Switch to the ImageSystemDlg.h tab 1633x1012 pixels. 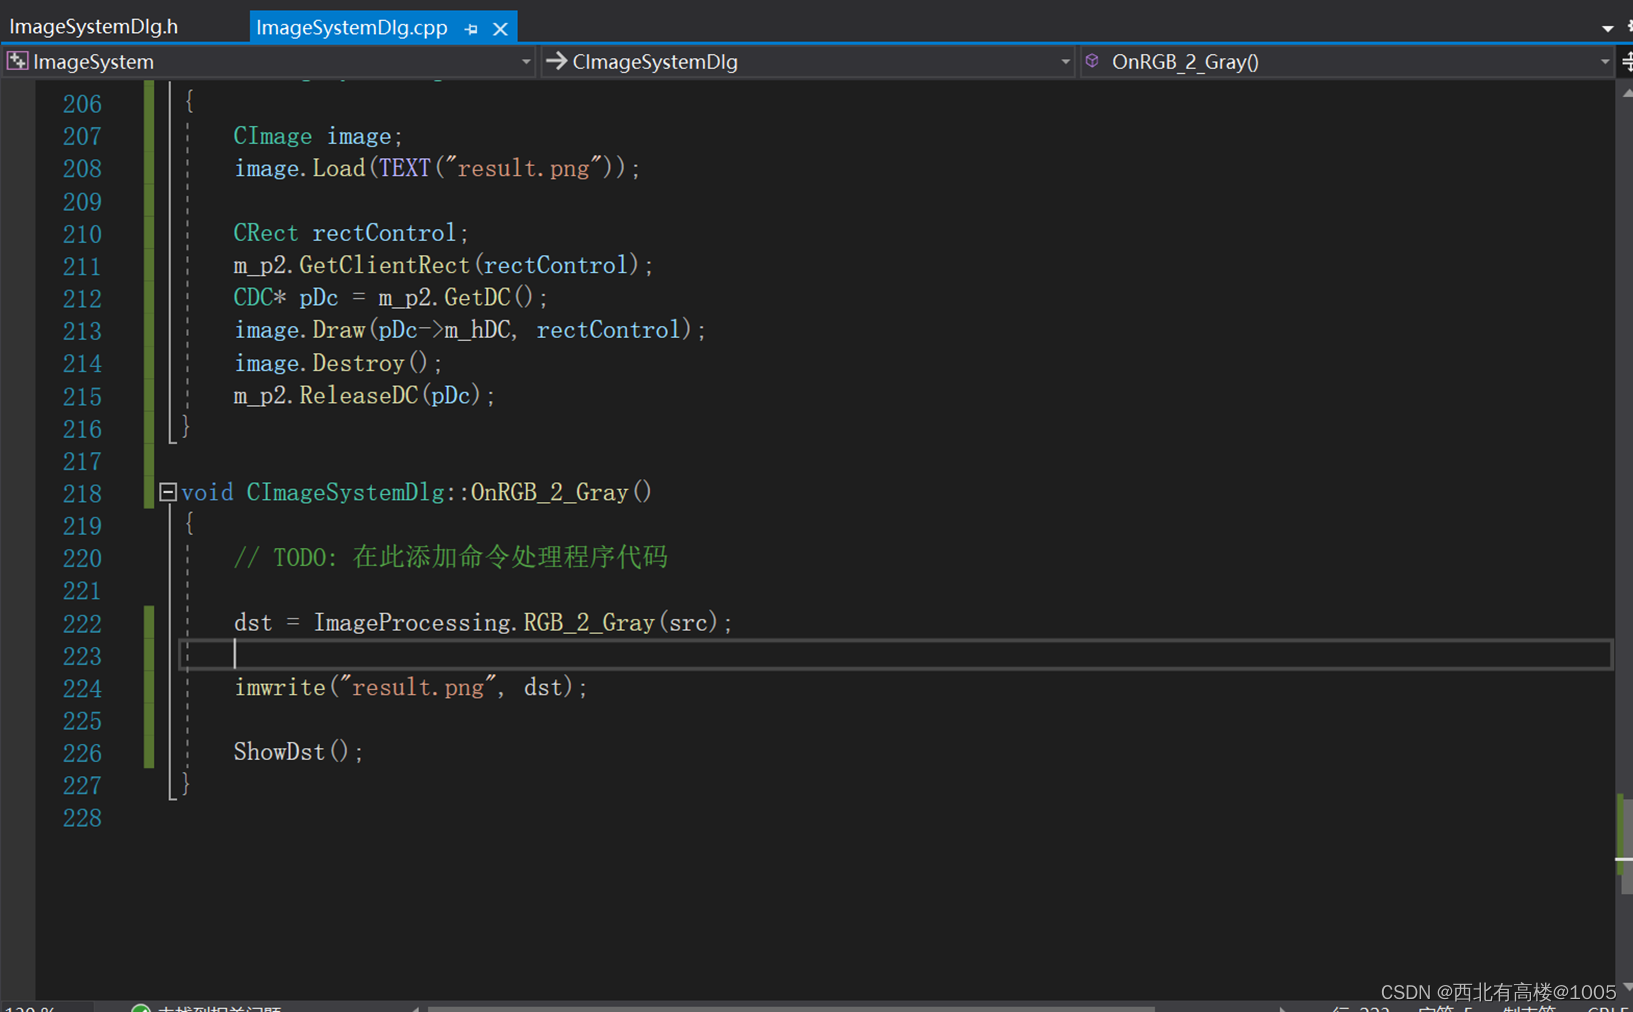(x=94, y=26)
